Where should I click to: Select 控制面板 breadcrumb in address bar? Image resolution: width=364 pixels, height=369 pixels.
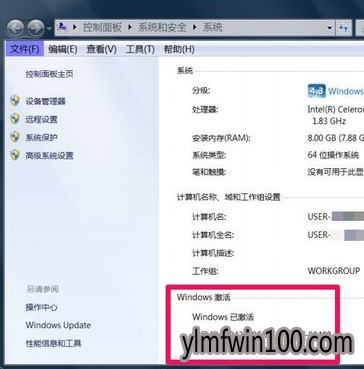click(102, 28)
